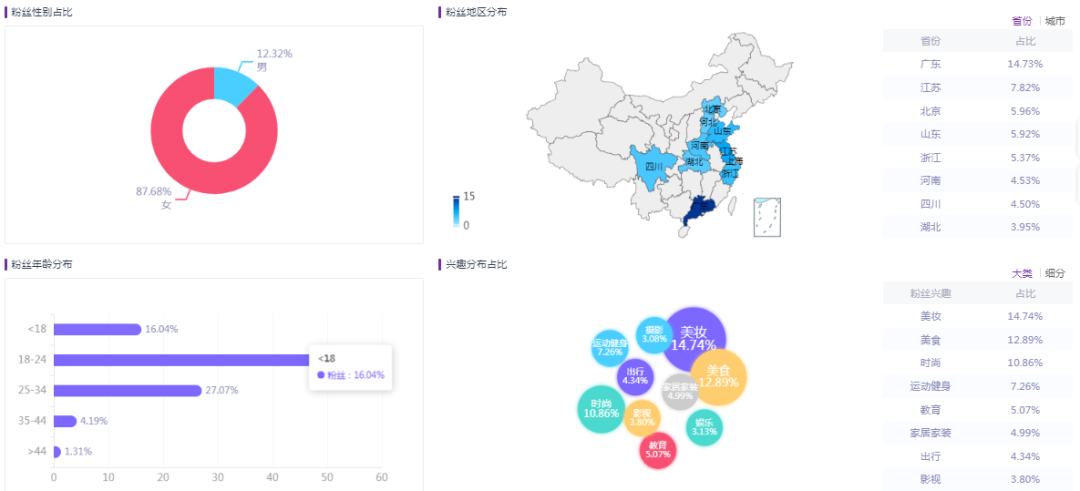Click the 12.32% male percentage label
The width and height of the screenshot is (1080, 491).
274,53
